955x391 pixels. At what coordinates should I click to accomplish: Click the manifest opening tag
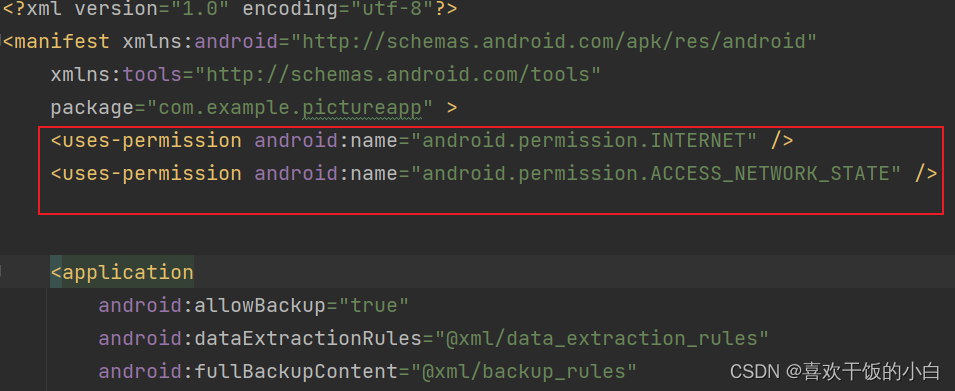pyautogui.click(x=56, y=41)
